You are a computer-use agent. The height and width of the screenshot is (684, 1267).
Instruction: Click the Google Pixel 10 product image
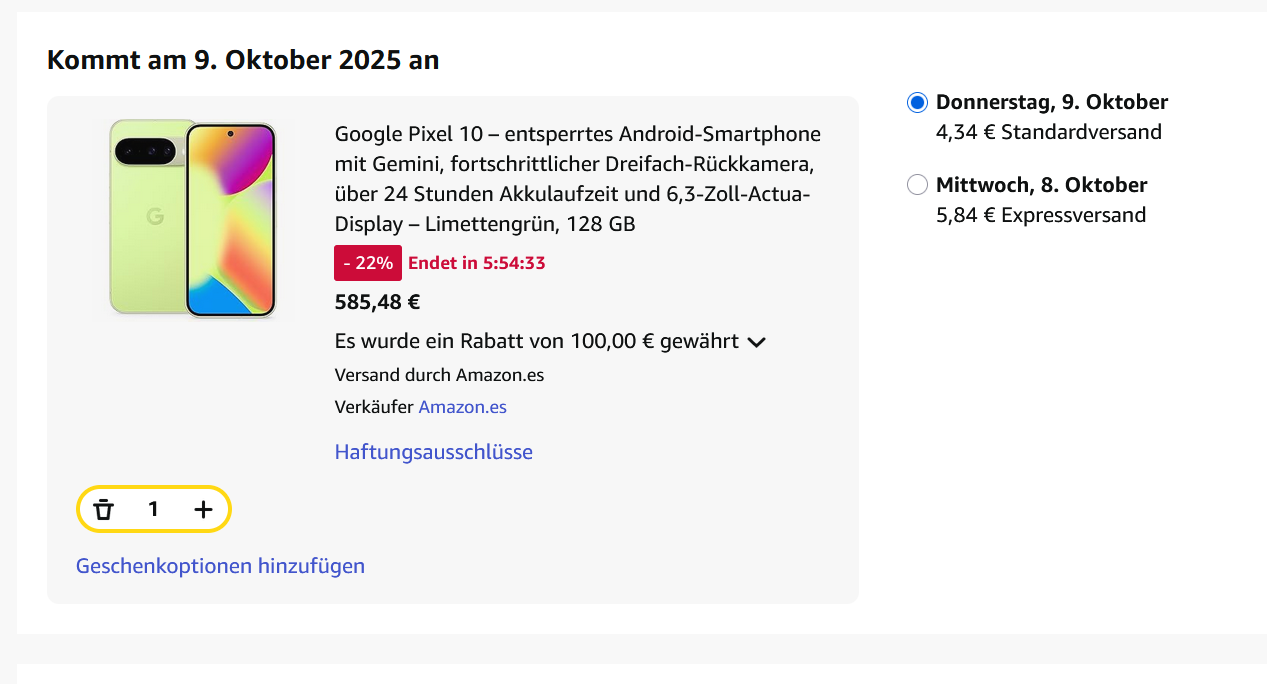click(x=193, y=217)
